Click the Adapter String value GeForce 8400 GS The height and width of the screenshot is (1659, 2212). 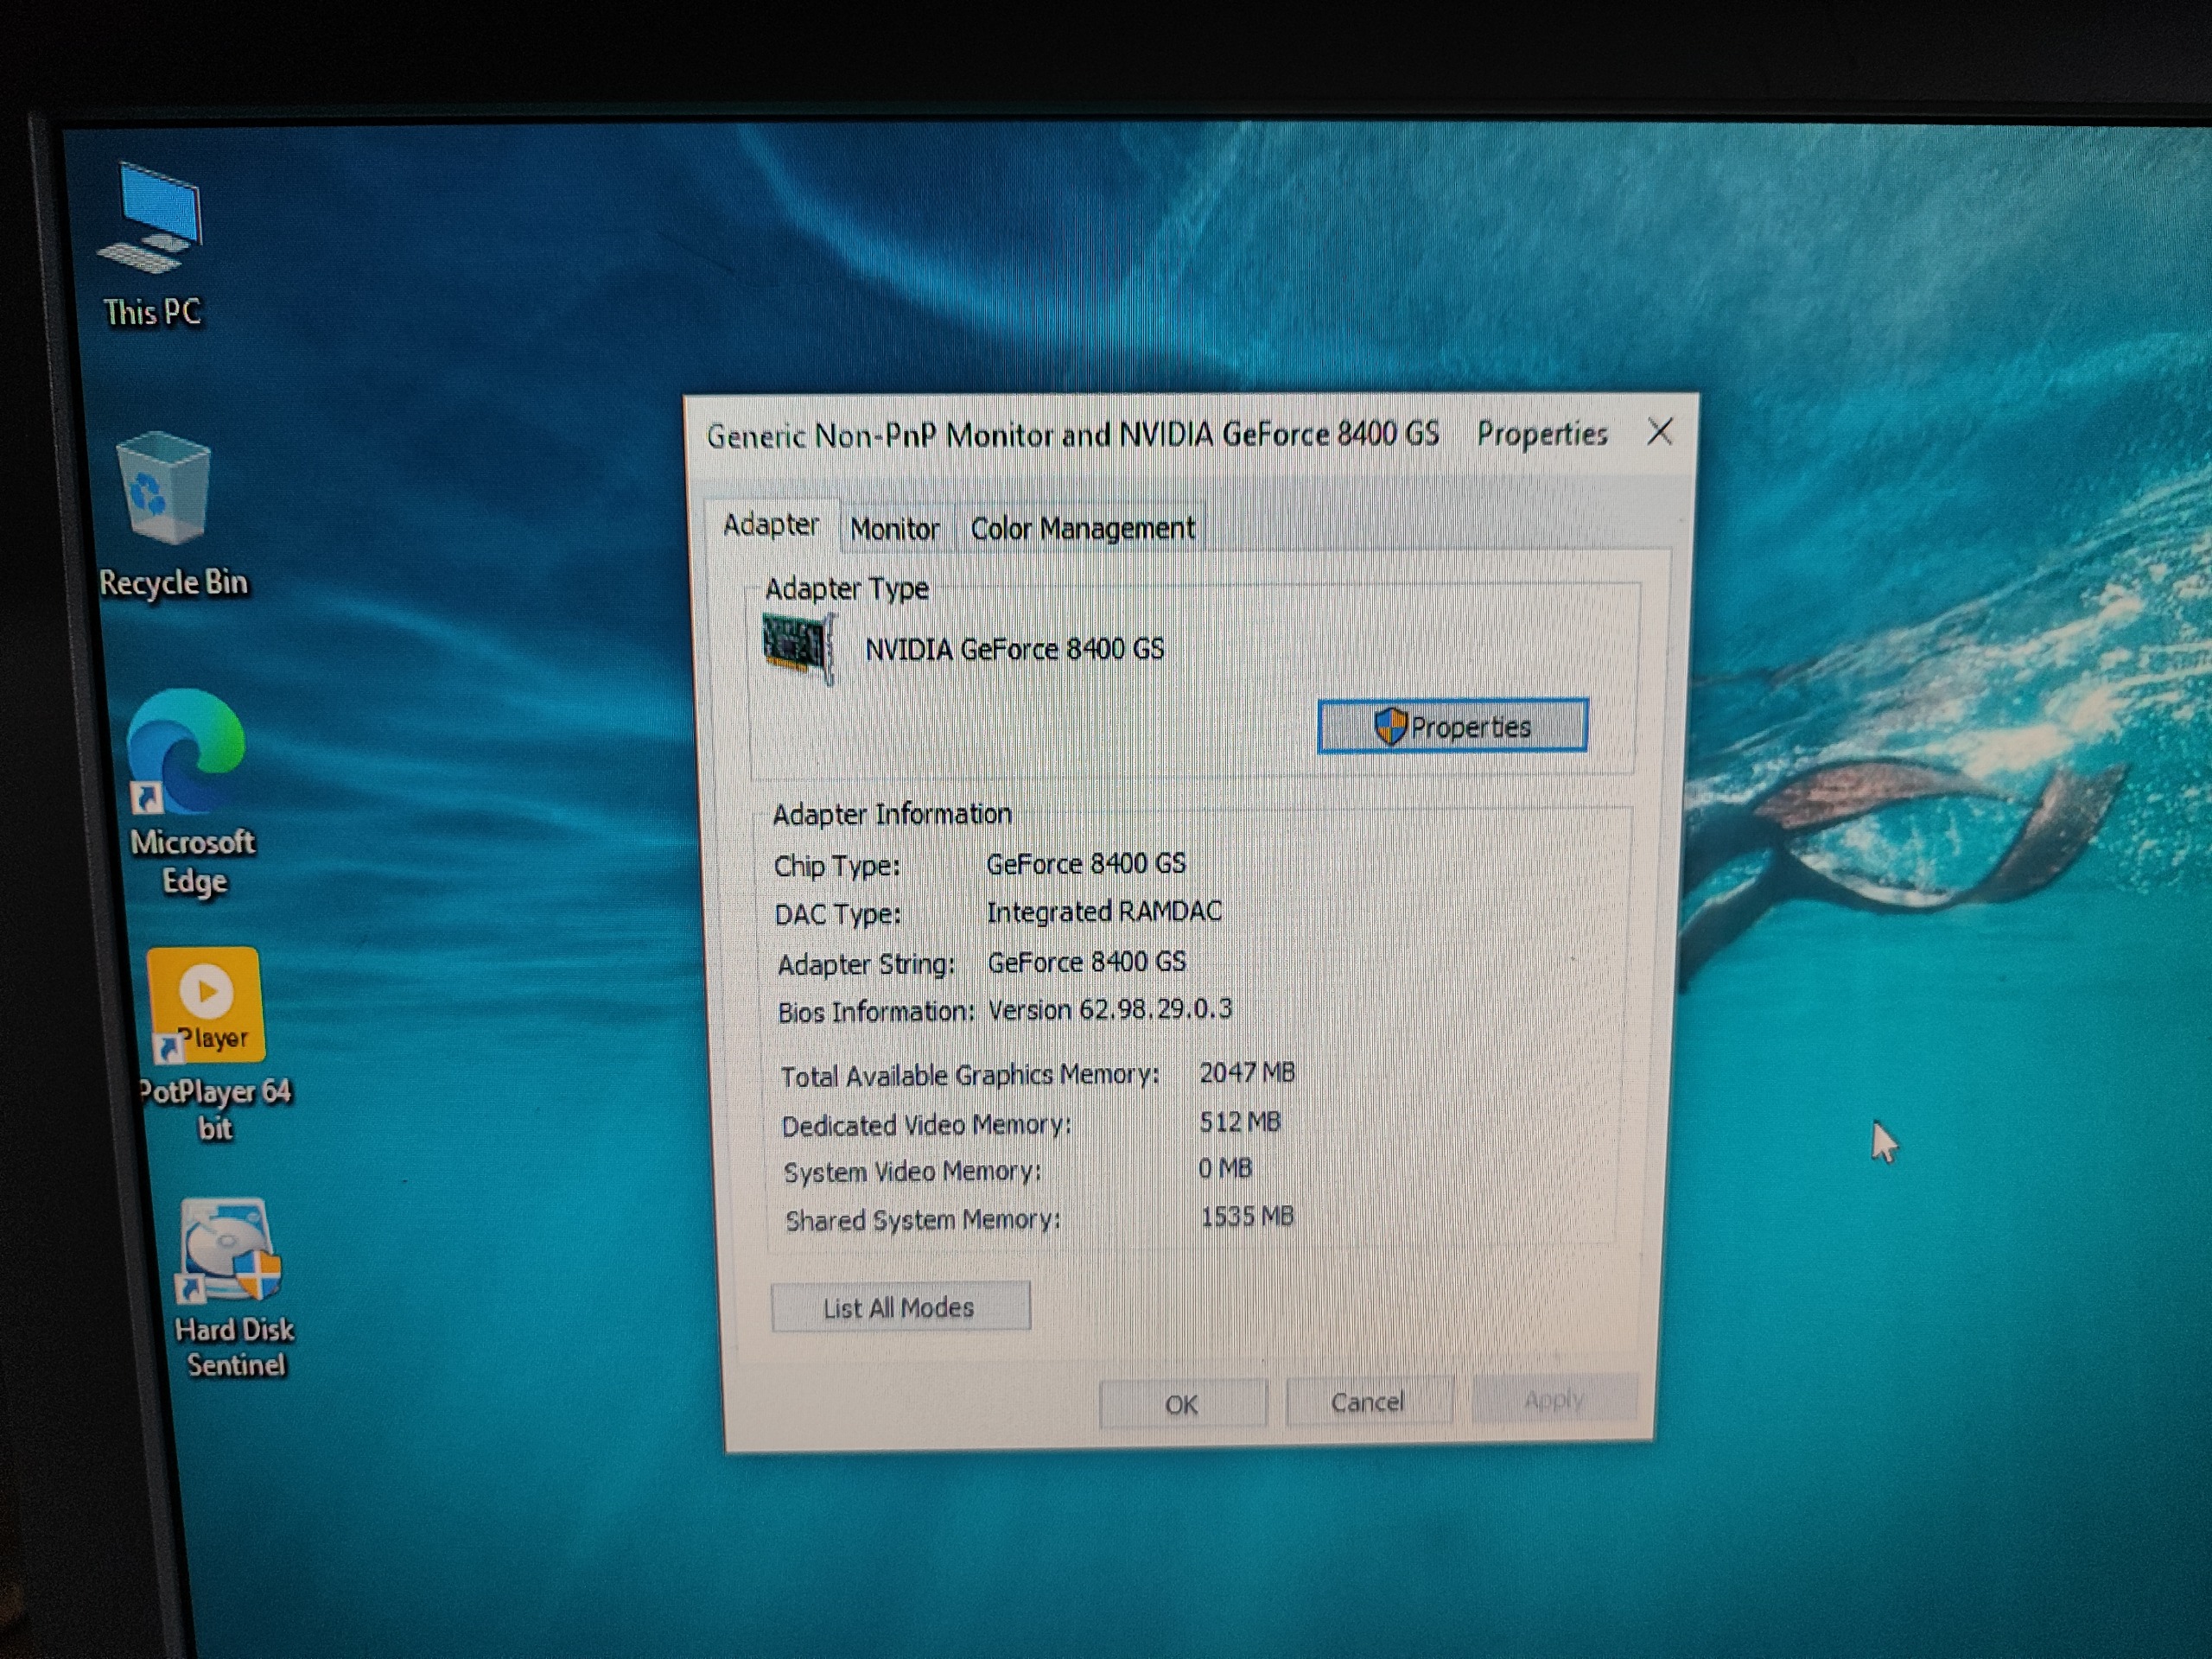1087,962
